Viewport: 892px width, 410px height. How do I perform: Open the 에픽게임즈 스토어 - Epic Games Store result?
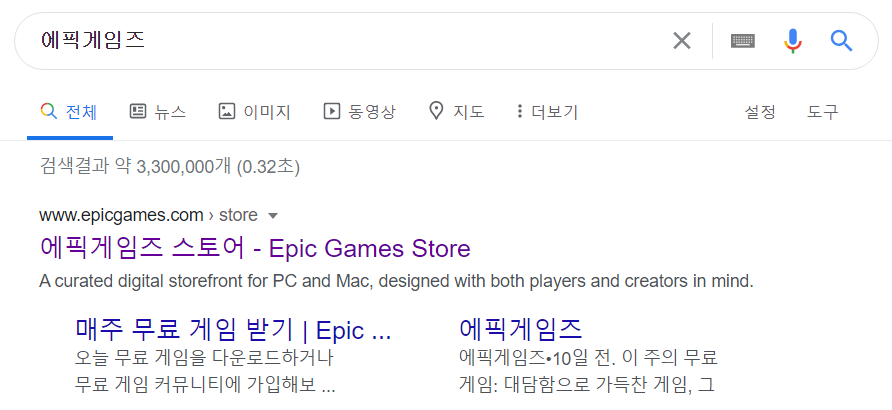[255, 249]
